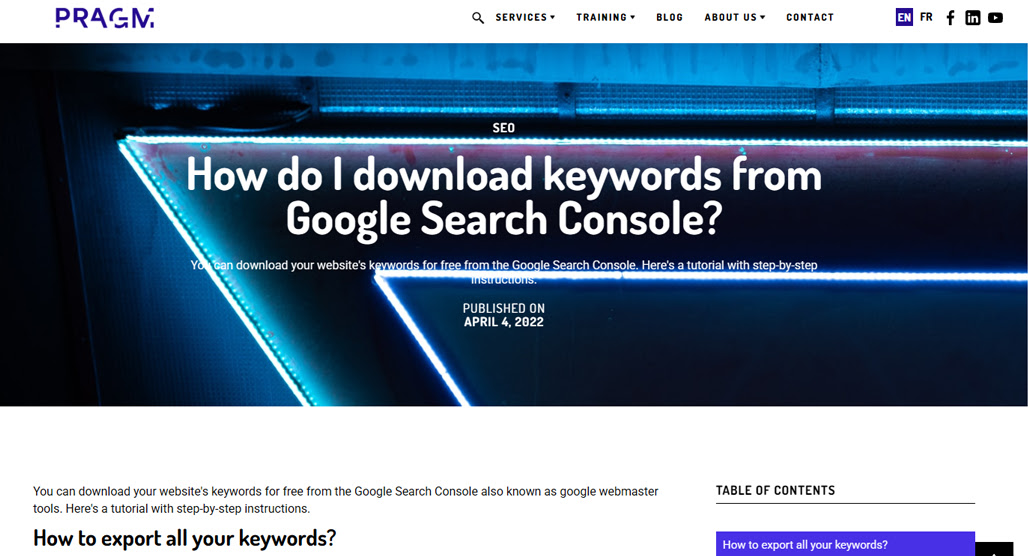
Task: Click the 'How to export all your keywords?' heading
Action: click(x=184, y=538)
